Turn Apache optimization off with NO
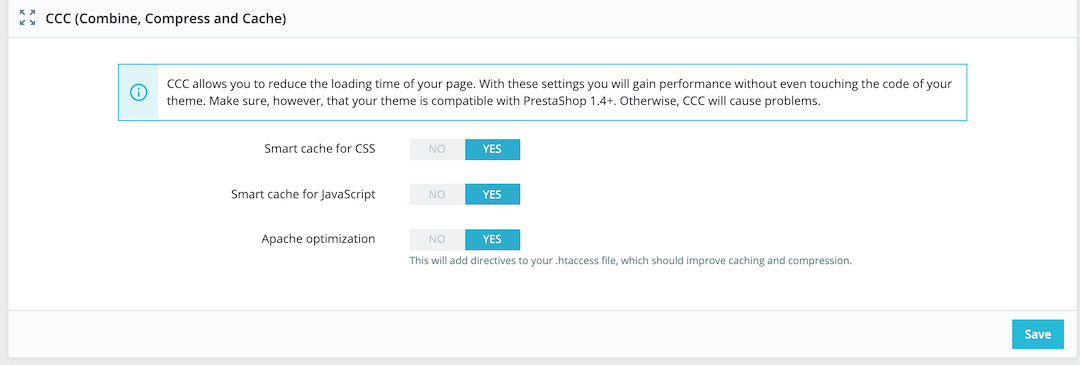This screenshot has height=365, width=1080. click(x=437, y=240)
